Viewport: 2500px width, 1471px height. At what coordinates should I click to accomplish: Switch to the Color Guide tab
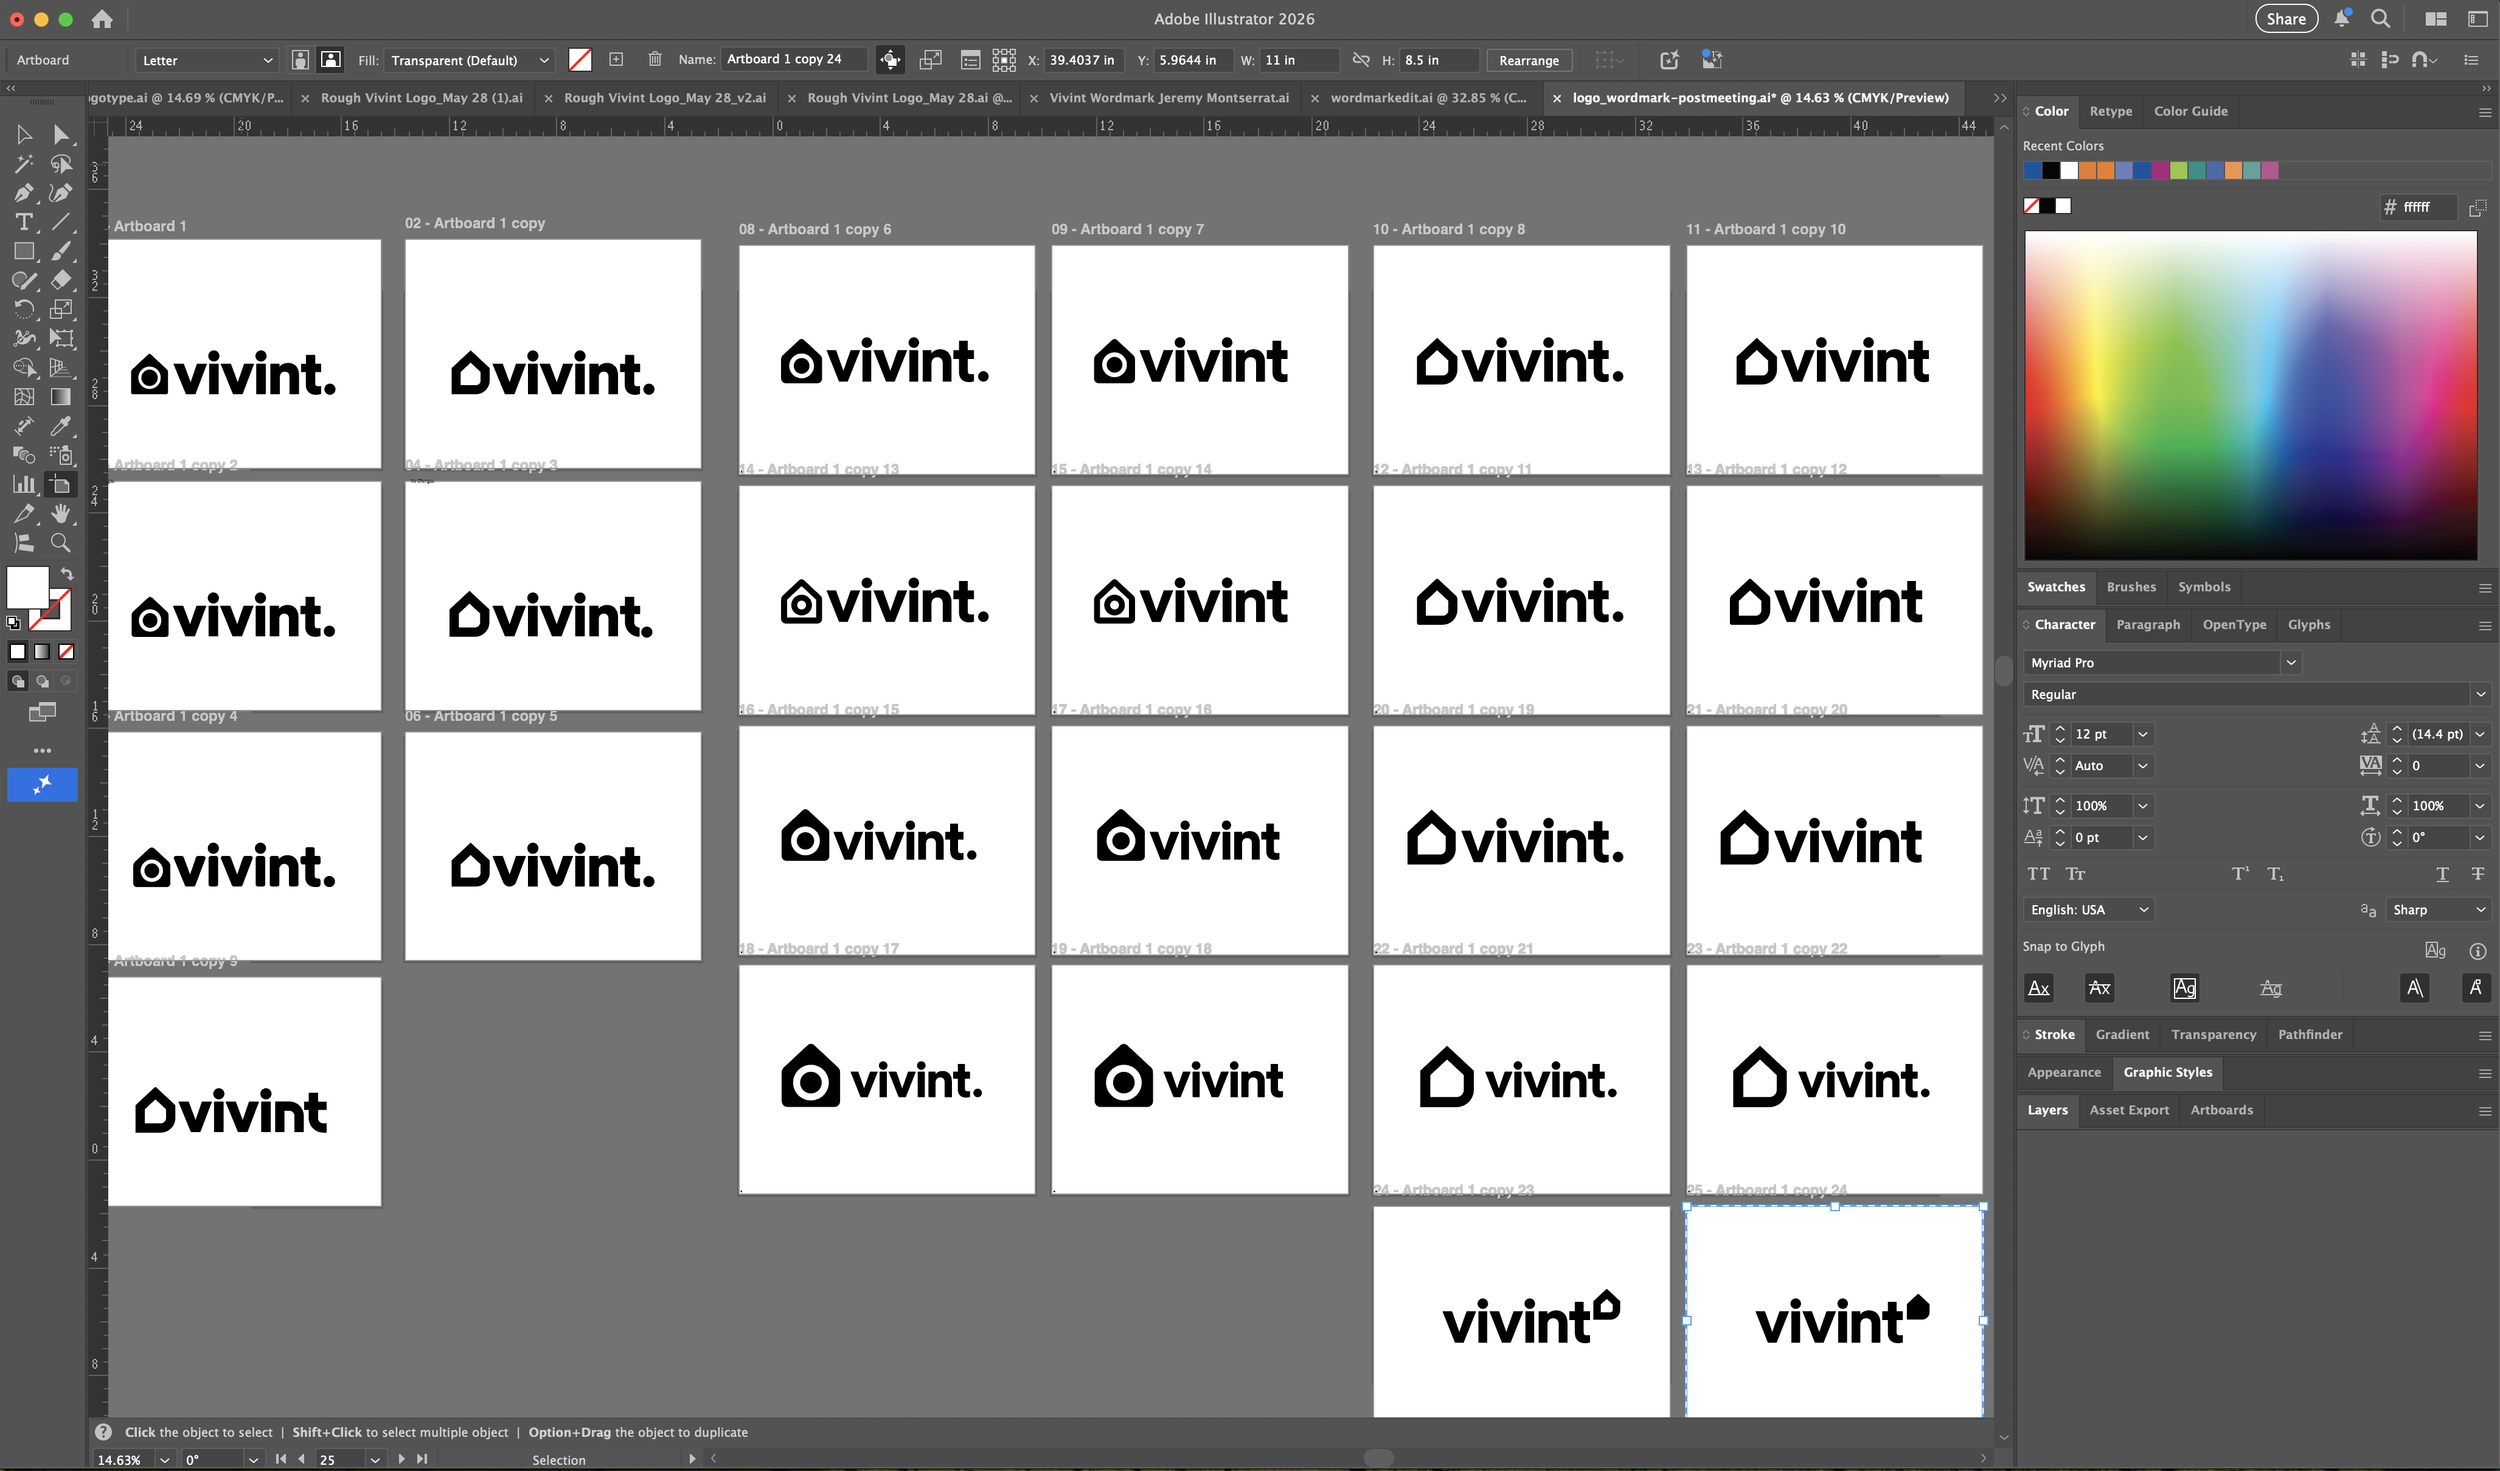(x=2190, y=111)
